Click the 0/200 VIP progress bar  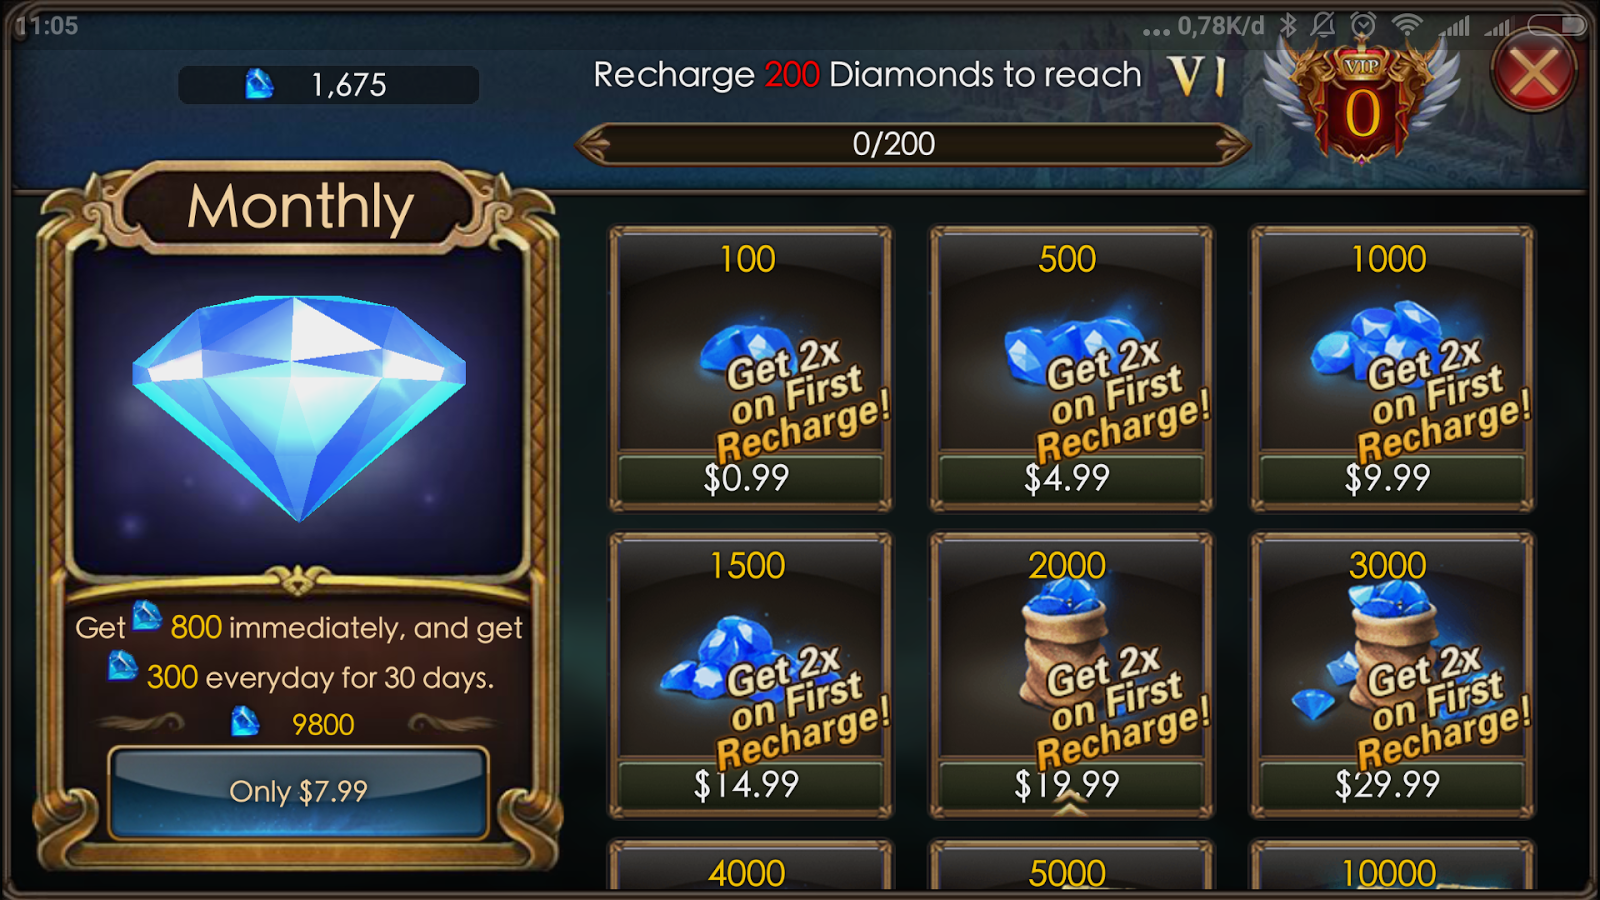pyautogui.click(x=913, y=144)
